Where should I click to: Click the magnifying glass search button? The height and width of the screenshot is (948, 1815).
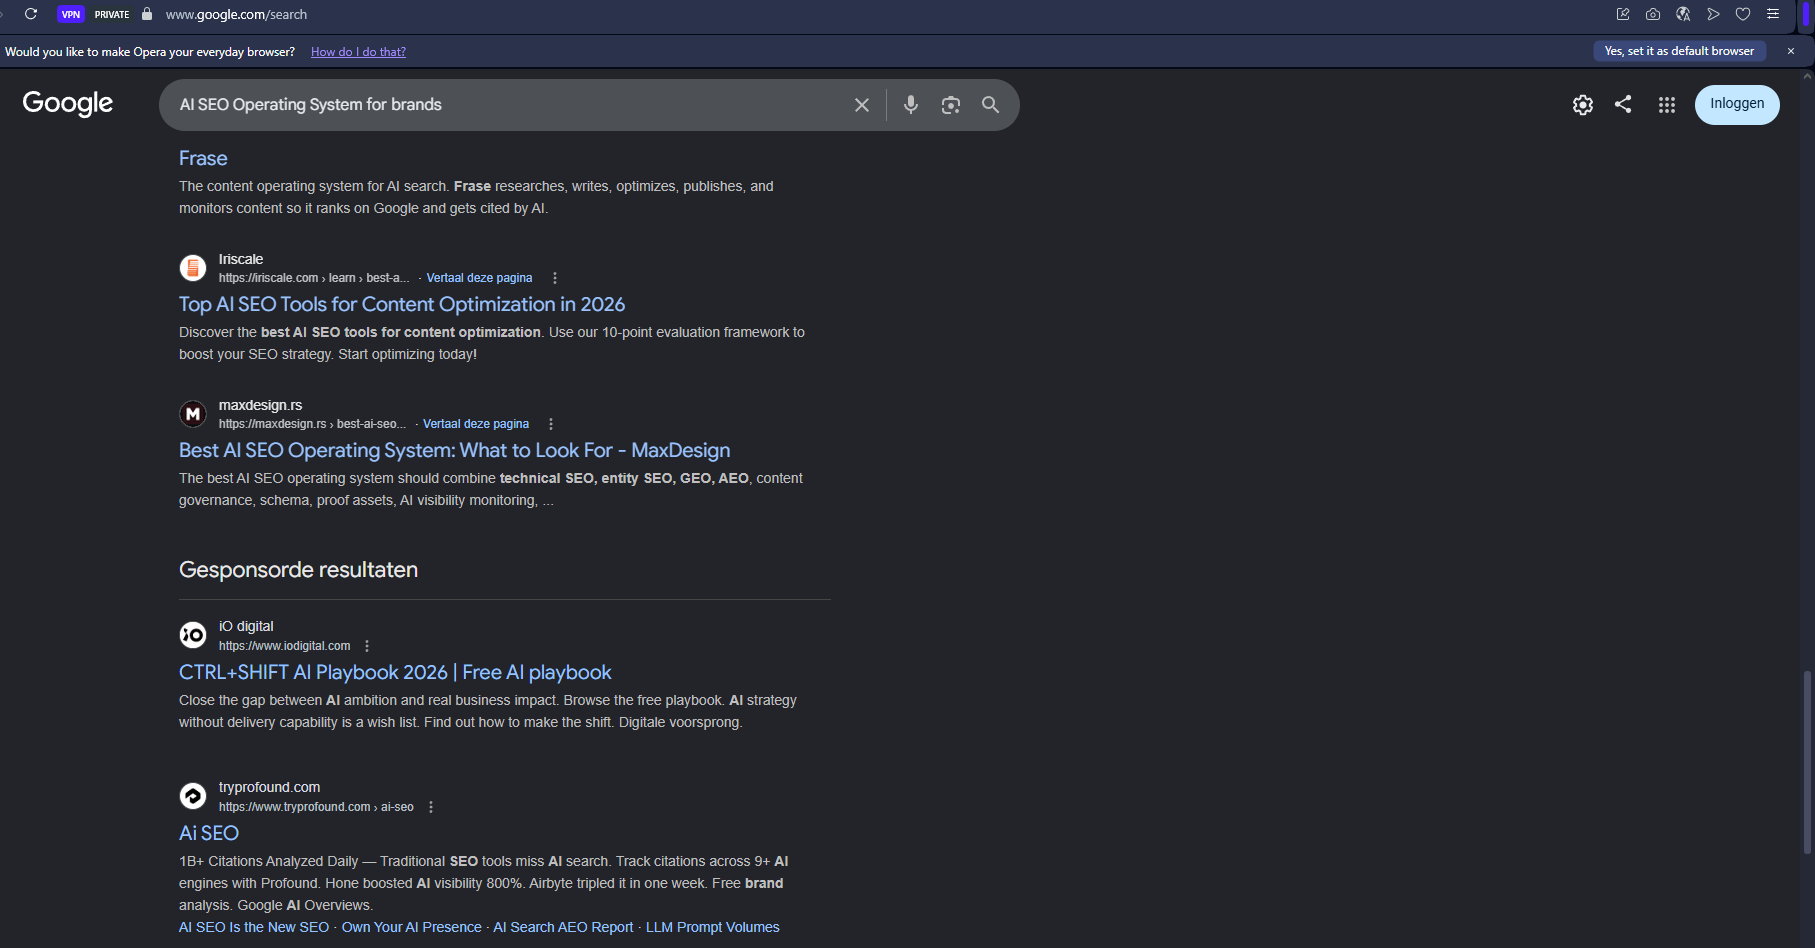click(990, 105)
